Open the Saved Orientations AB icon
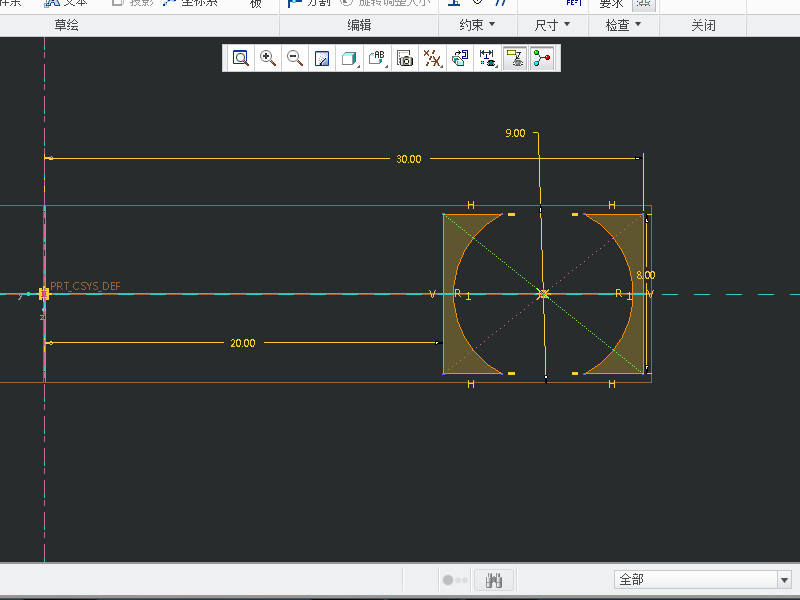The height and width of the screenshot is (600, 800). point(377,58)
